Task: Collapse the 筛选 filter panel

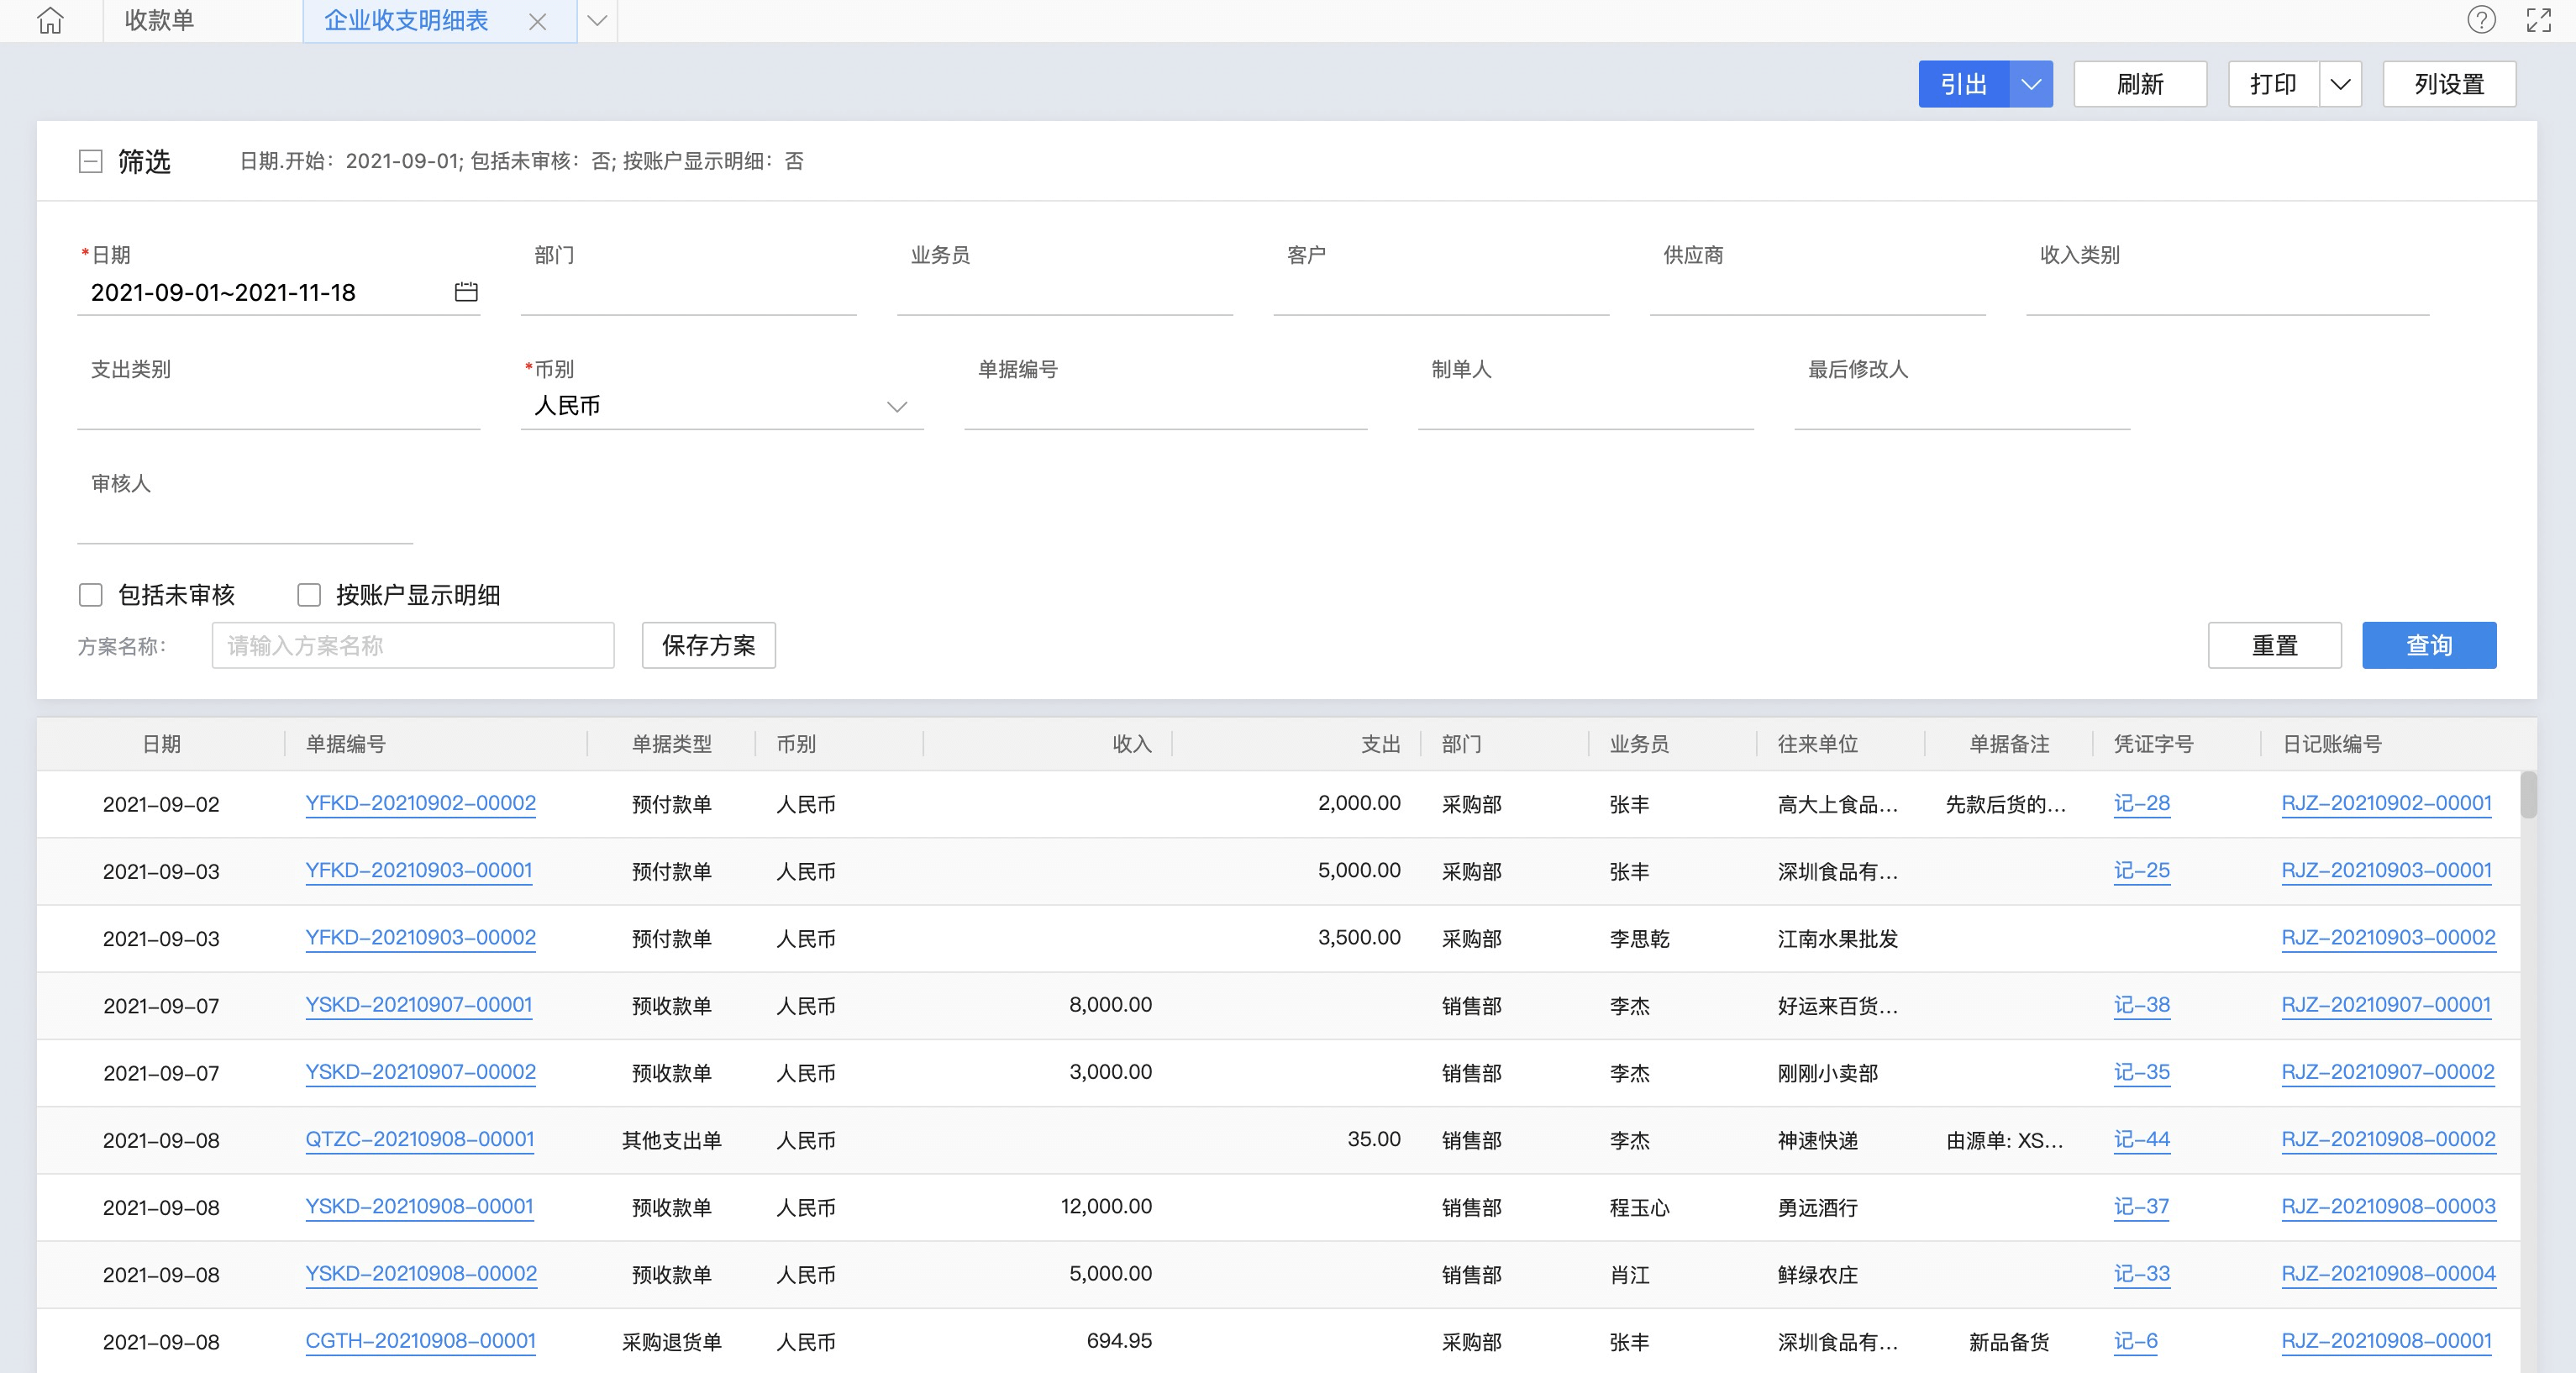Action: point(90,161)
